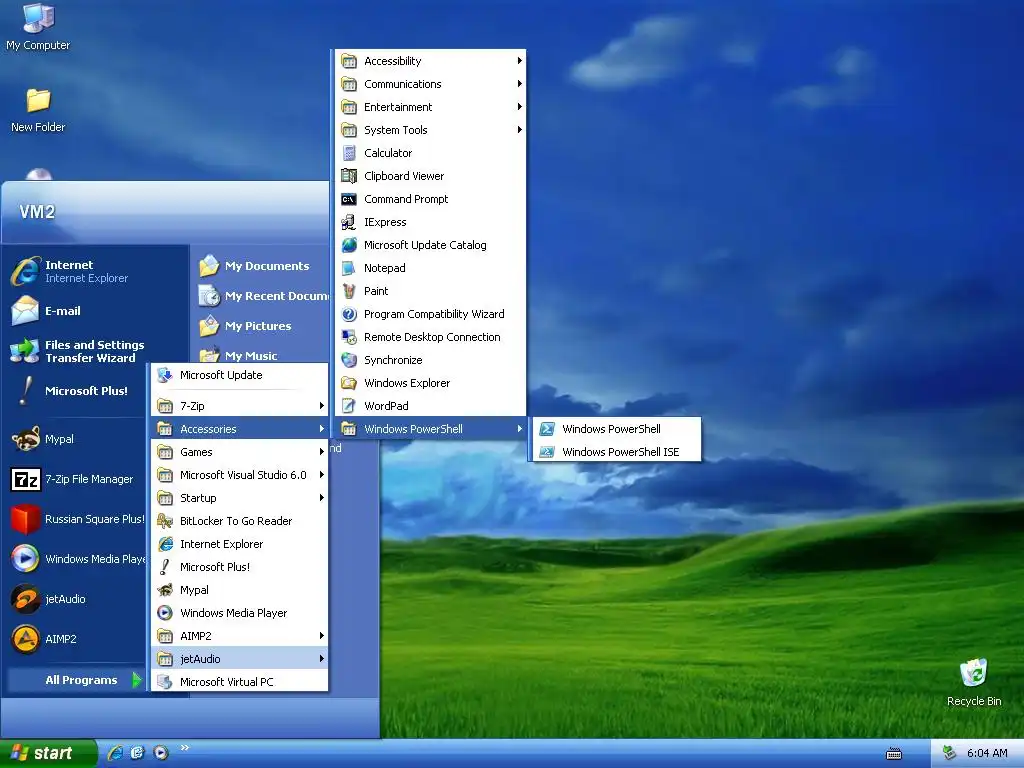Open Command Prompt
Viewport: 1024px width, 768px height.
(x=430, y=199)
